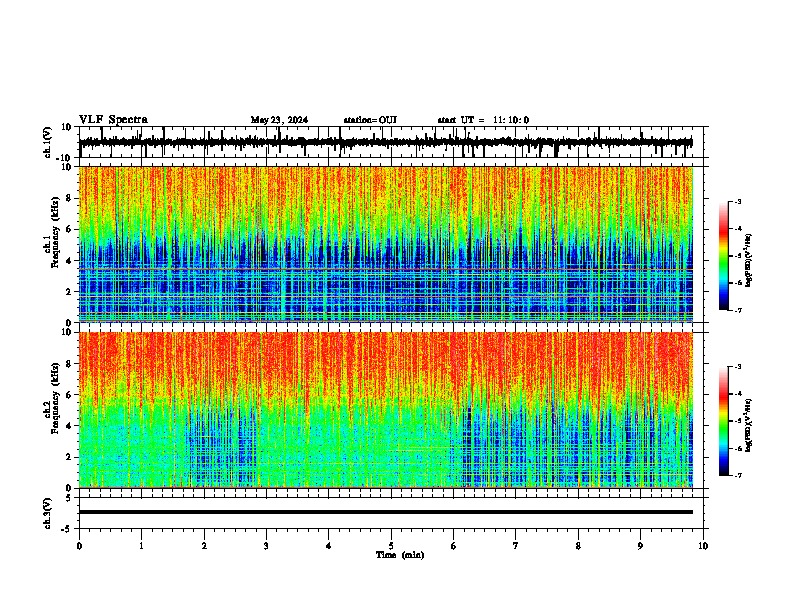Click the "Time (min)" axis label
Image resolution: width=792 pixels, height=612 pixels.
400,555
